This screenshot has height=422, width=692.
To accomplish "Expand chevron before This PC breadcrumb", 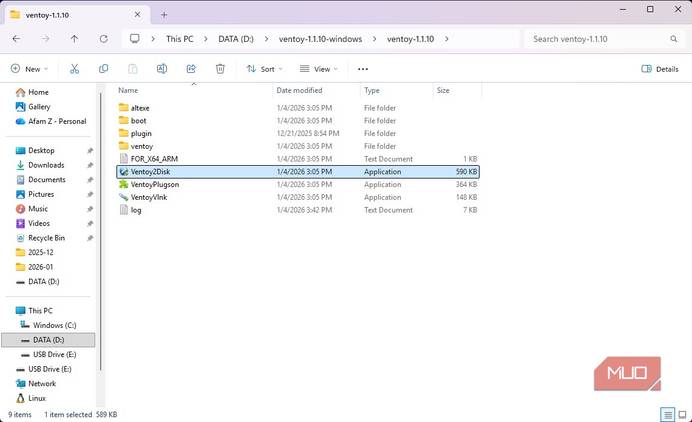I will pyautogui.click(x=153, y=39).
